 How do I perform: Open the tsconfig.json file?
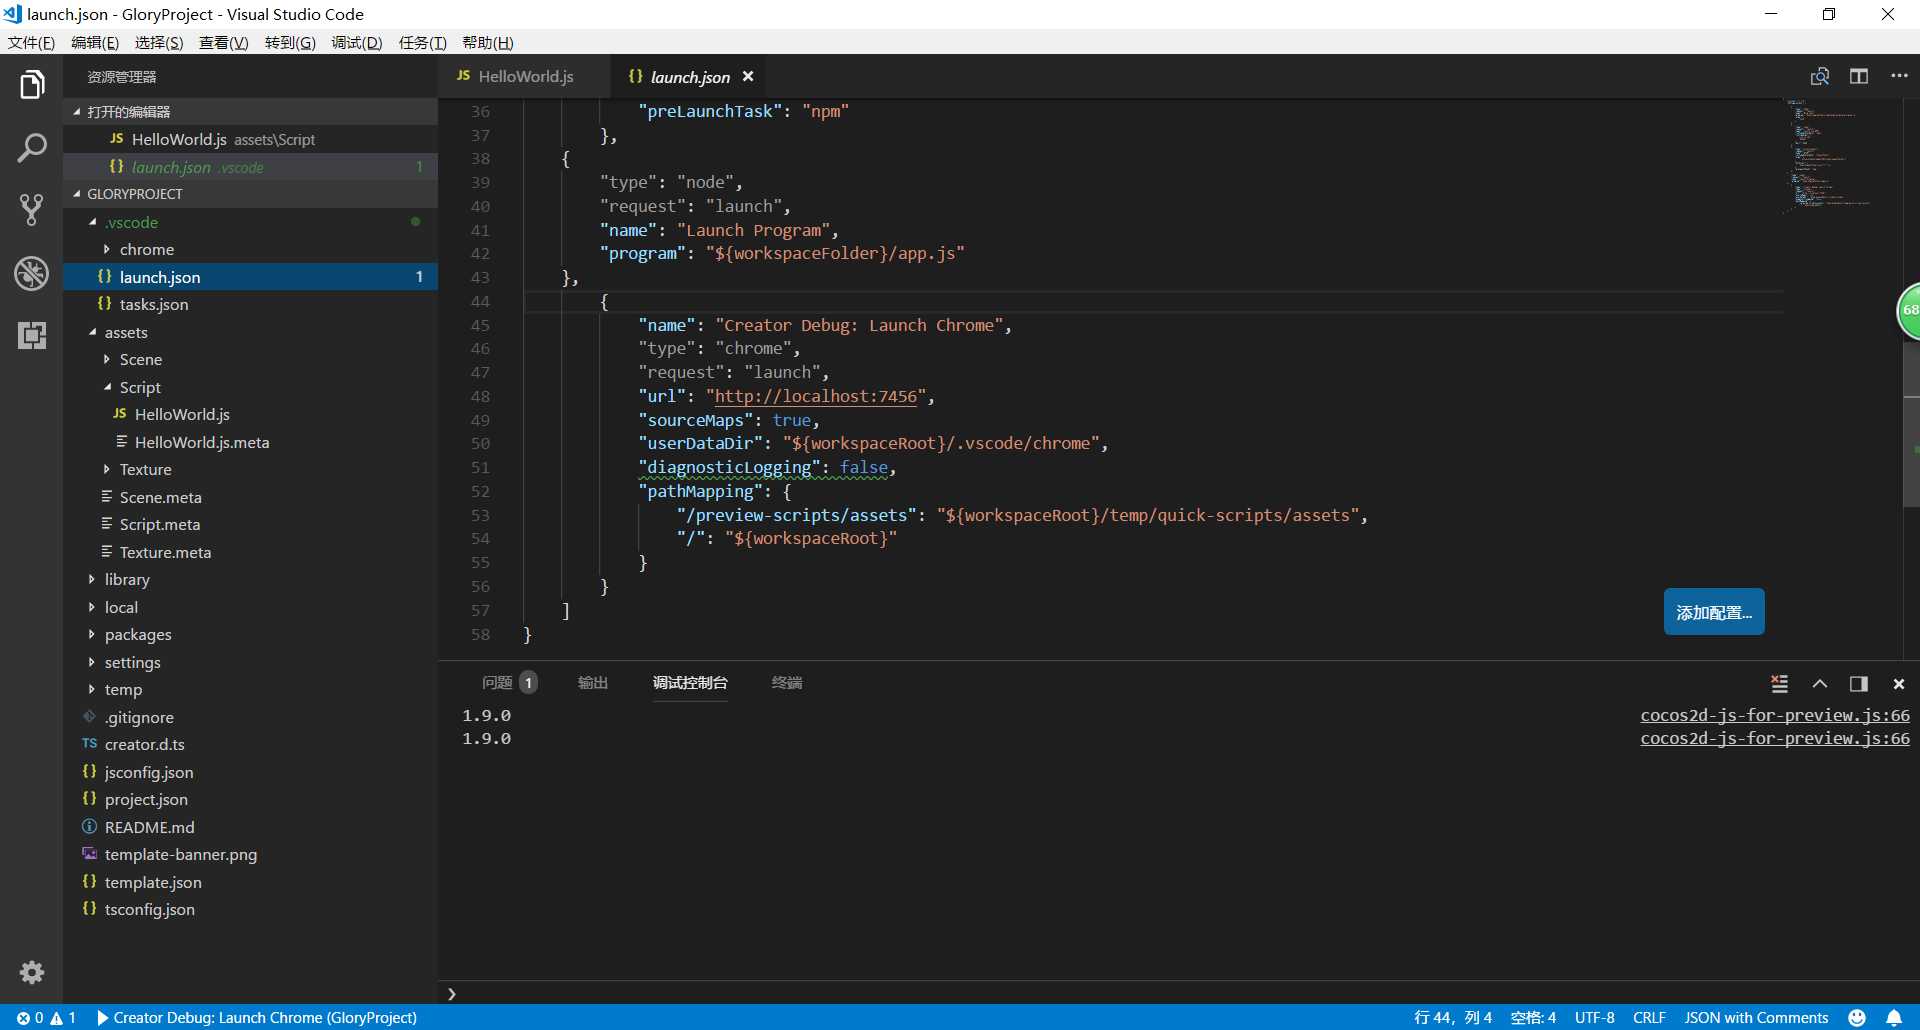(250, 909)
